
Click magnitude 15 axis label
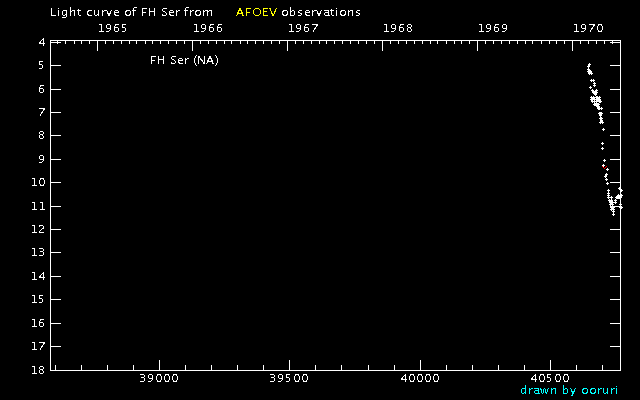[x=38, y=300]
